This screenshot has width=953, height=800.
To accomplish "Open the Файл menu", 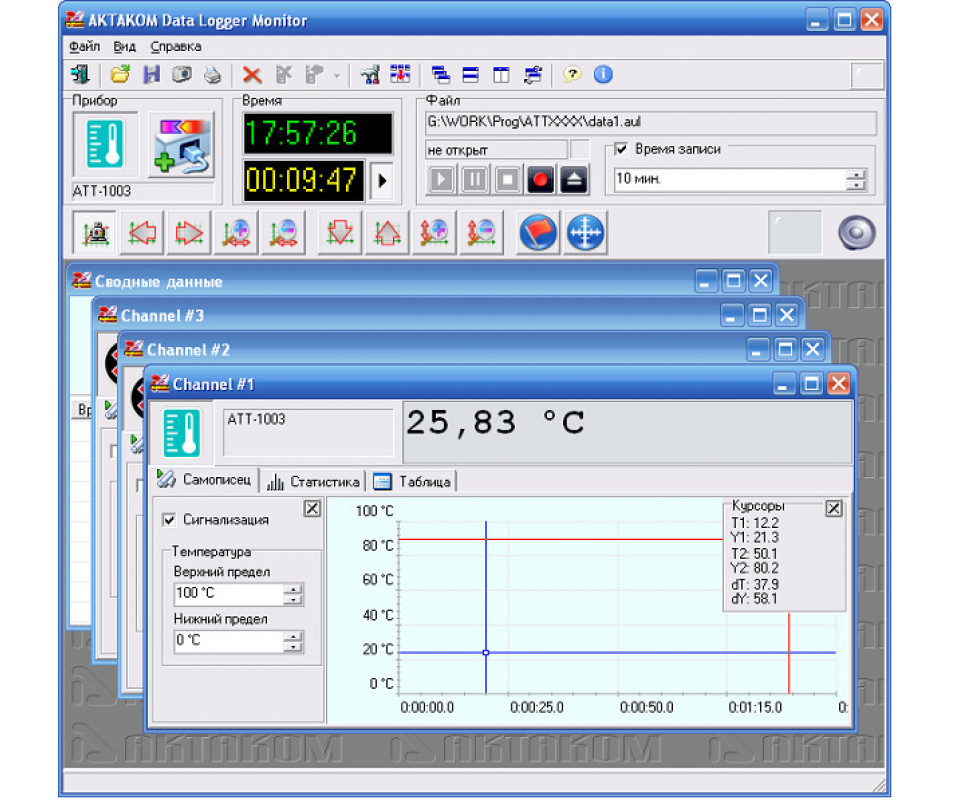I will pos(84,46).
